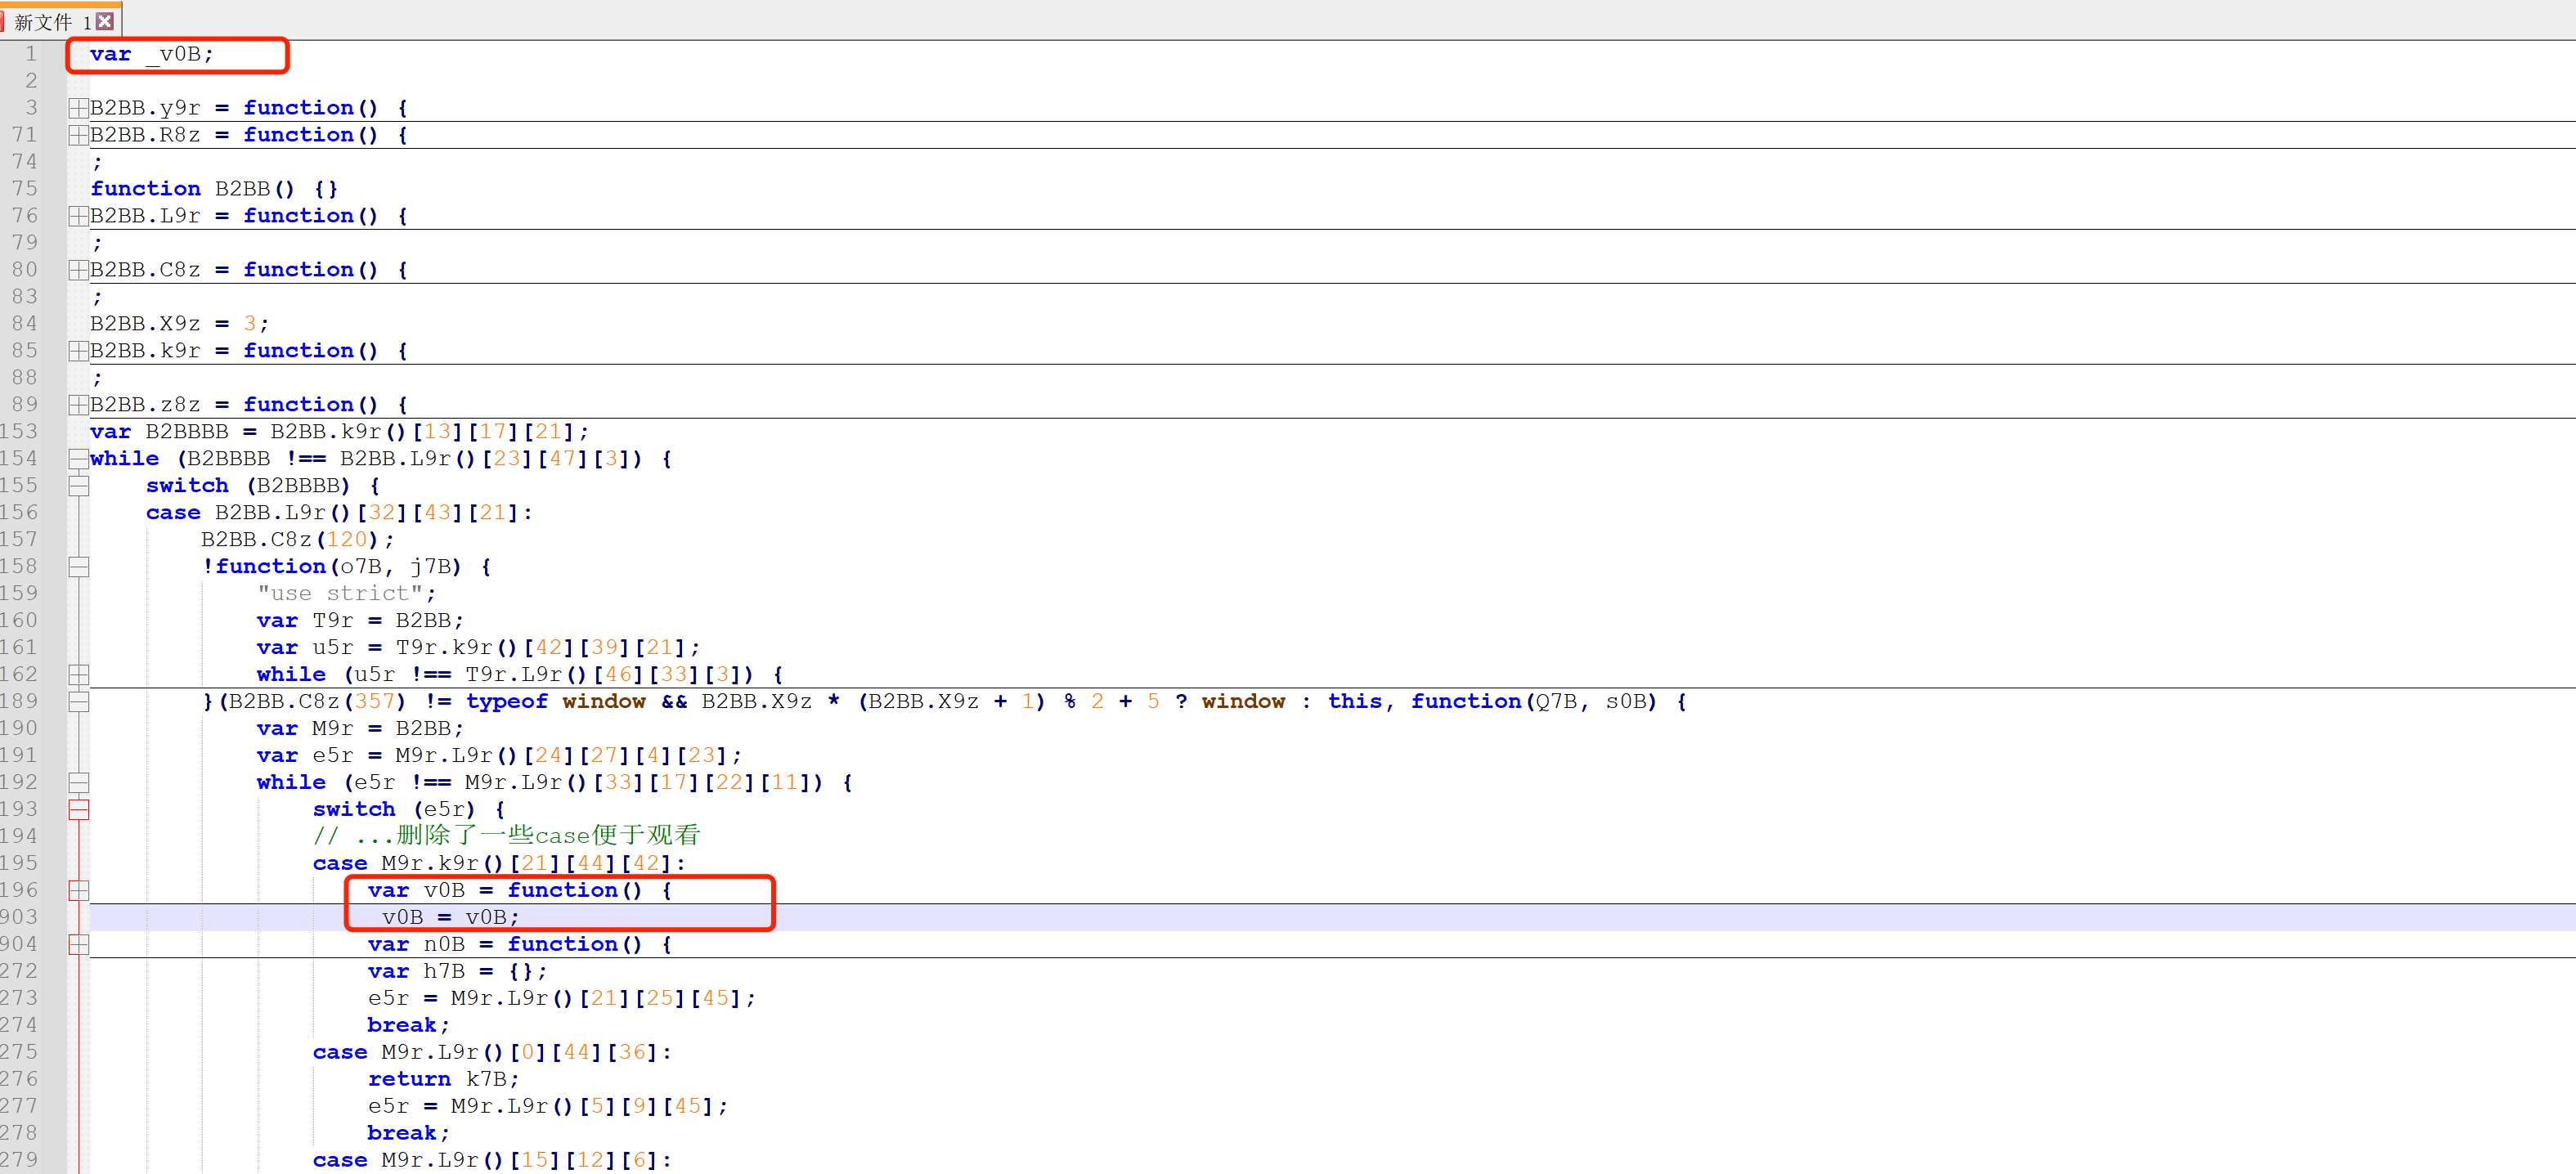Collapse the !function(o7B, j7B) block
This screenshot has width=2576, height=1174.
78,567
